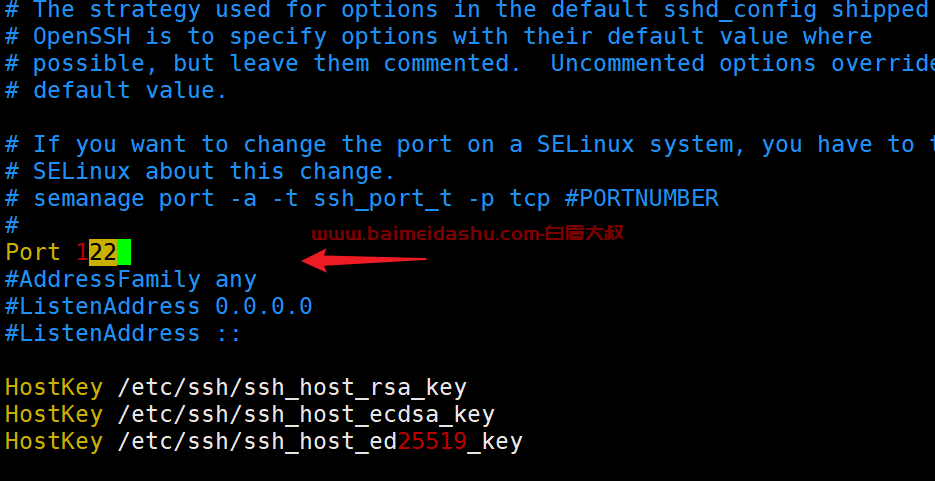Click the red arrow annotation

(x=364, y=260)
